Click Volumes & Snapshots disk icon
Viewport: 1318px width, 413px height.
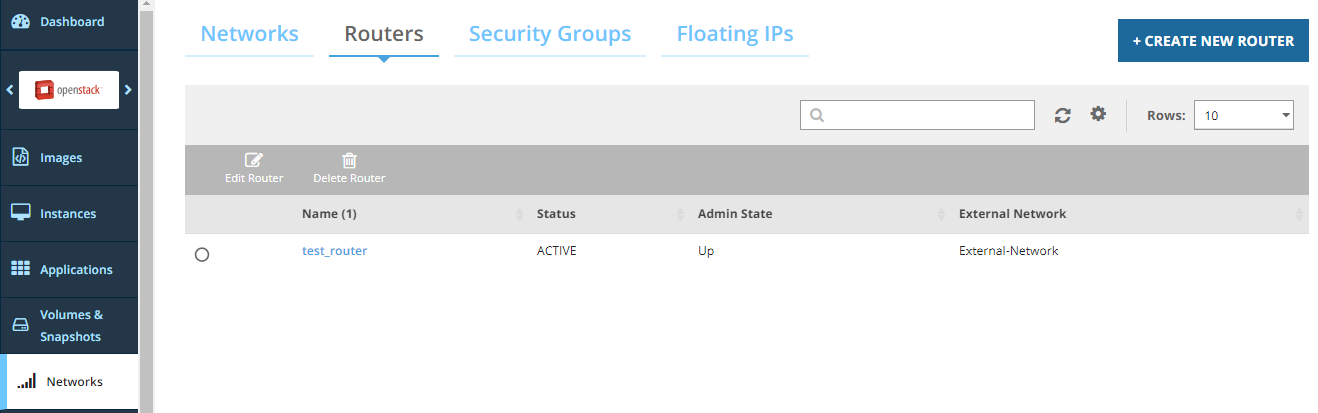(20, 325)
